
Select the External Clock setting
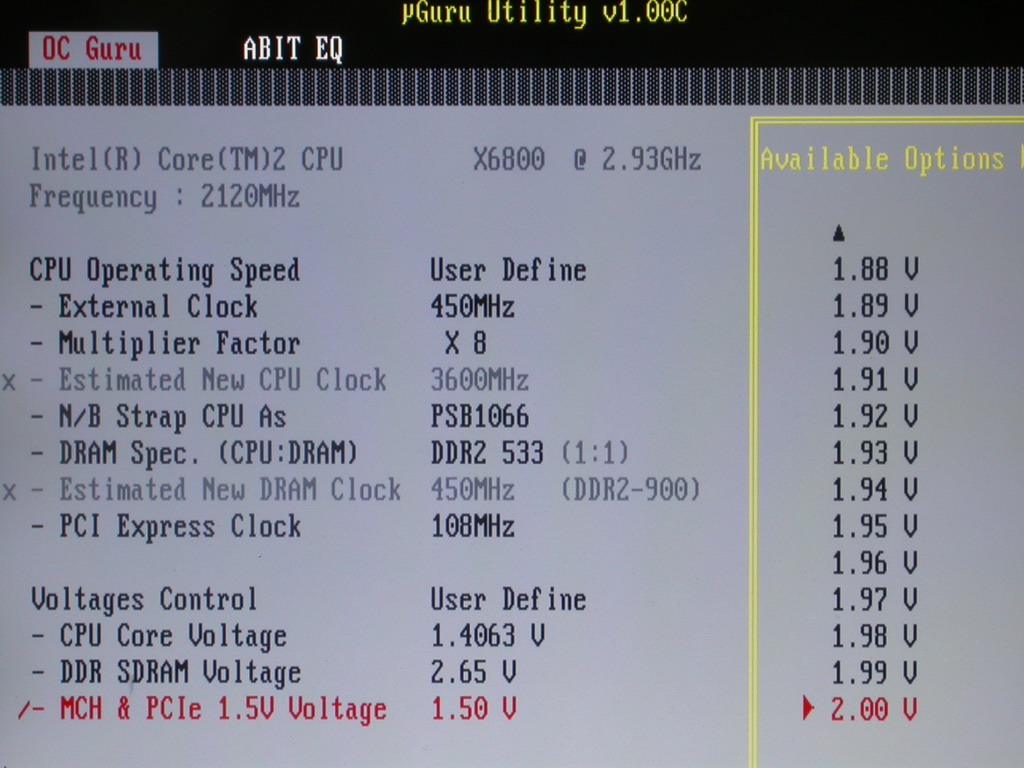tap(158, 307)
